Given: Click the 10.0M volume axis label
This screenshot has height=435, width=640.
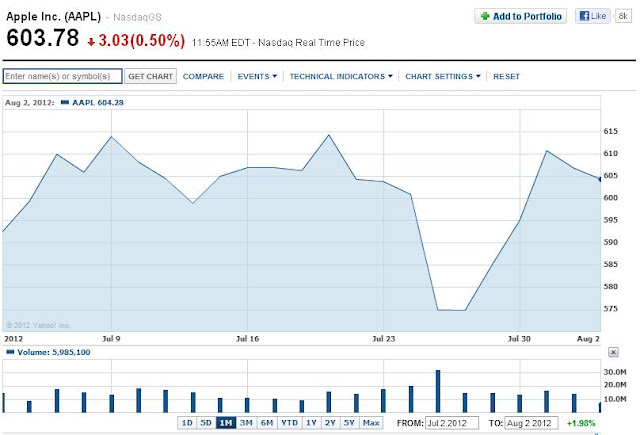Looking at the screenshot, I should (615, 399).
